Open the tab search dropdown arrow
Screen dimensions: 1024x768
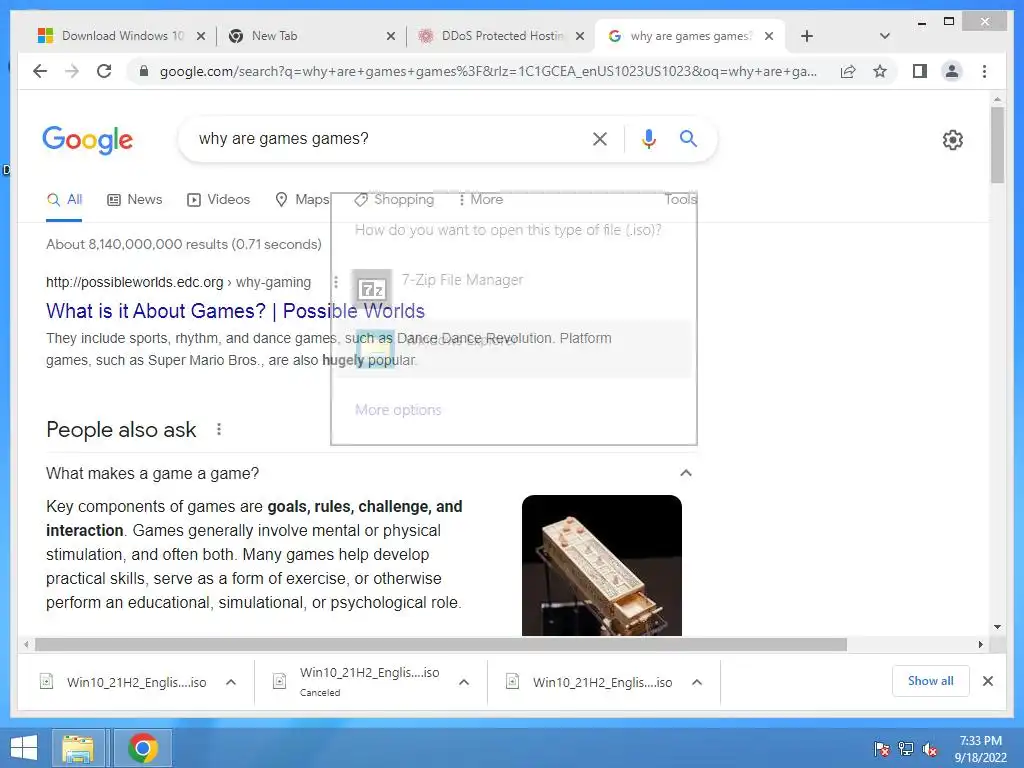pos(885,36)
